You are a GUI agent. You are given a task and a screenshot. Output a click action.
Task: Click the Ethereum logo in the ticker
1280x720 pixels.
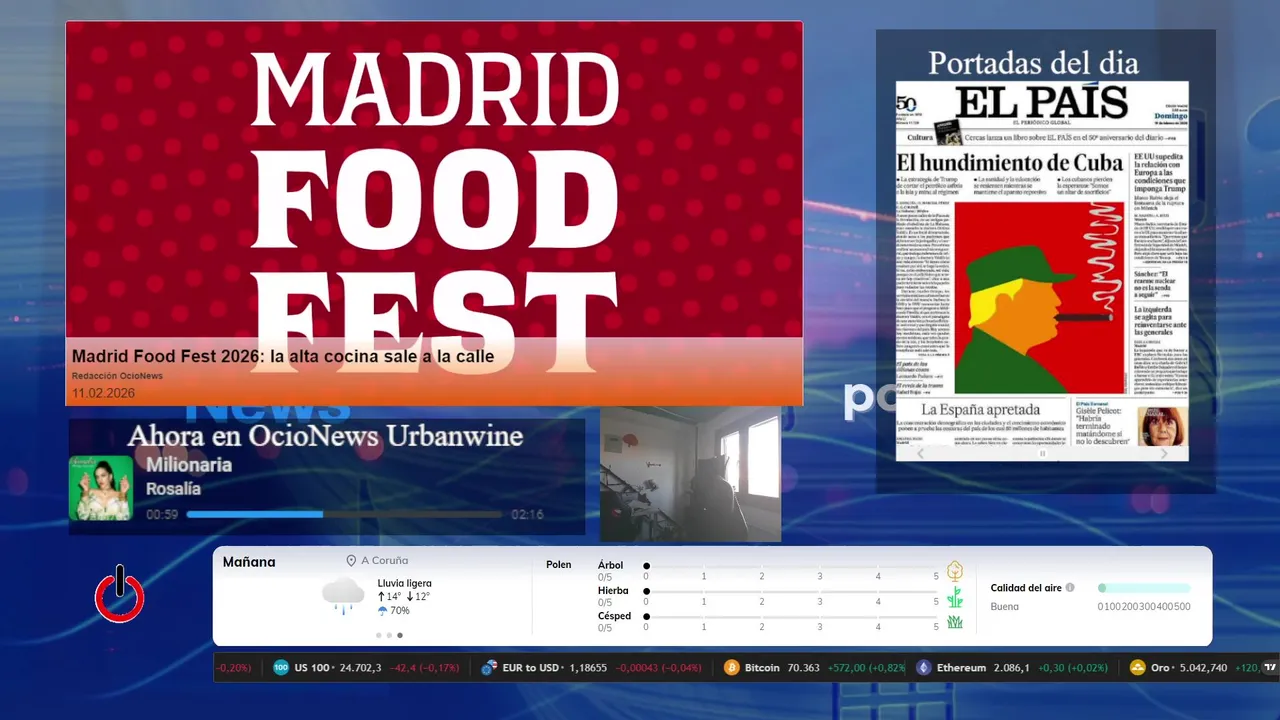924,667
